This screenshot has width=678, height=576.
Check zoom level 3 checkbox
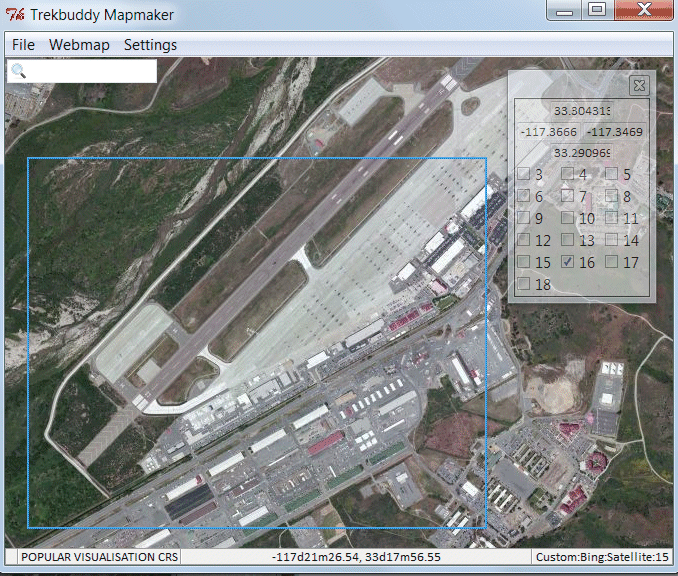(x=523, y=174)
